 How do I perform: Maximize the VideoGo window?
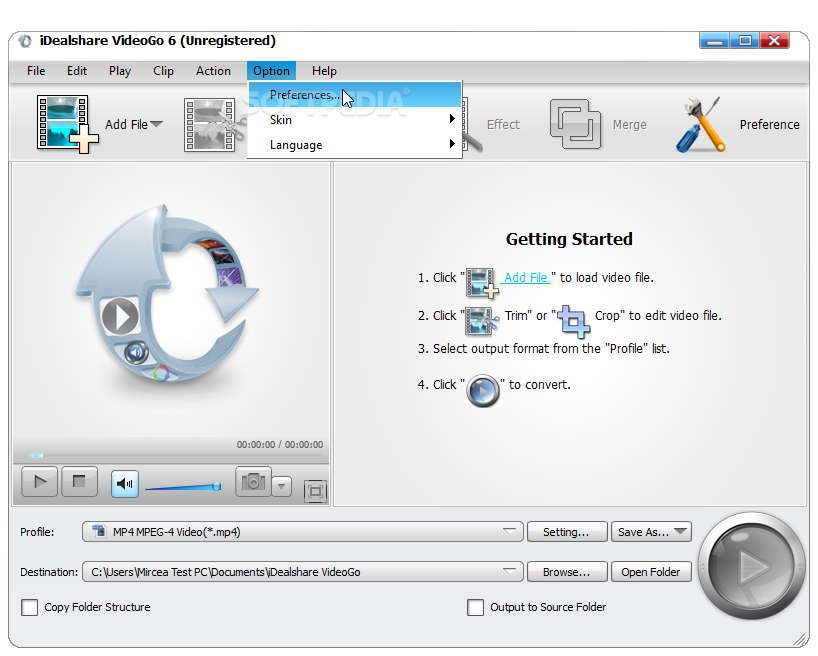745,41
